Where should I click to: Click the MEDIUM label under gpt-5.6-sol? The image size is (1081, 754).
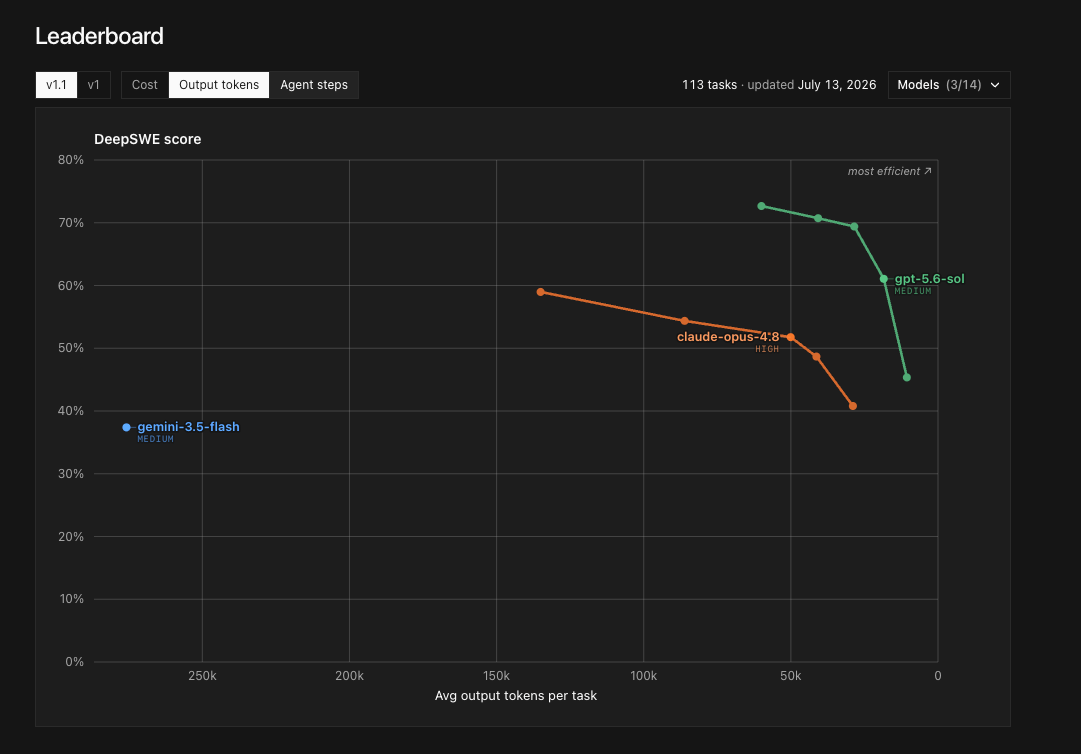913,291
